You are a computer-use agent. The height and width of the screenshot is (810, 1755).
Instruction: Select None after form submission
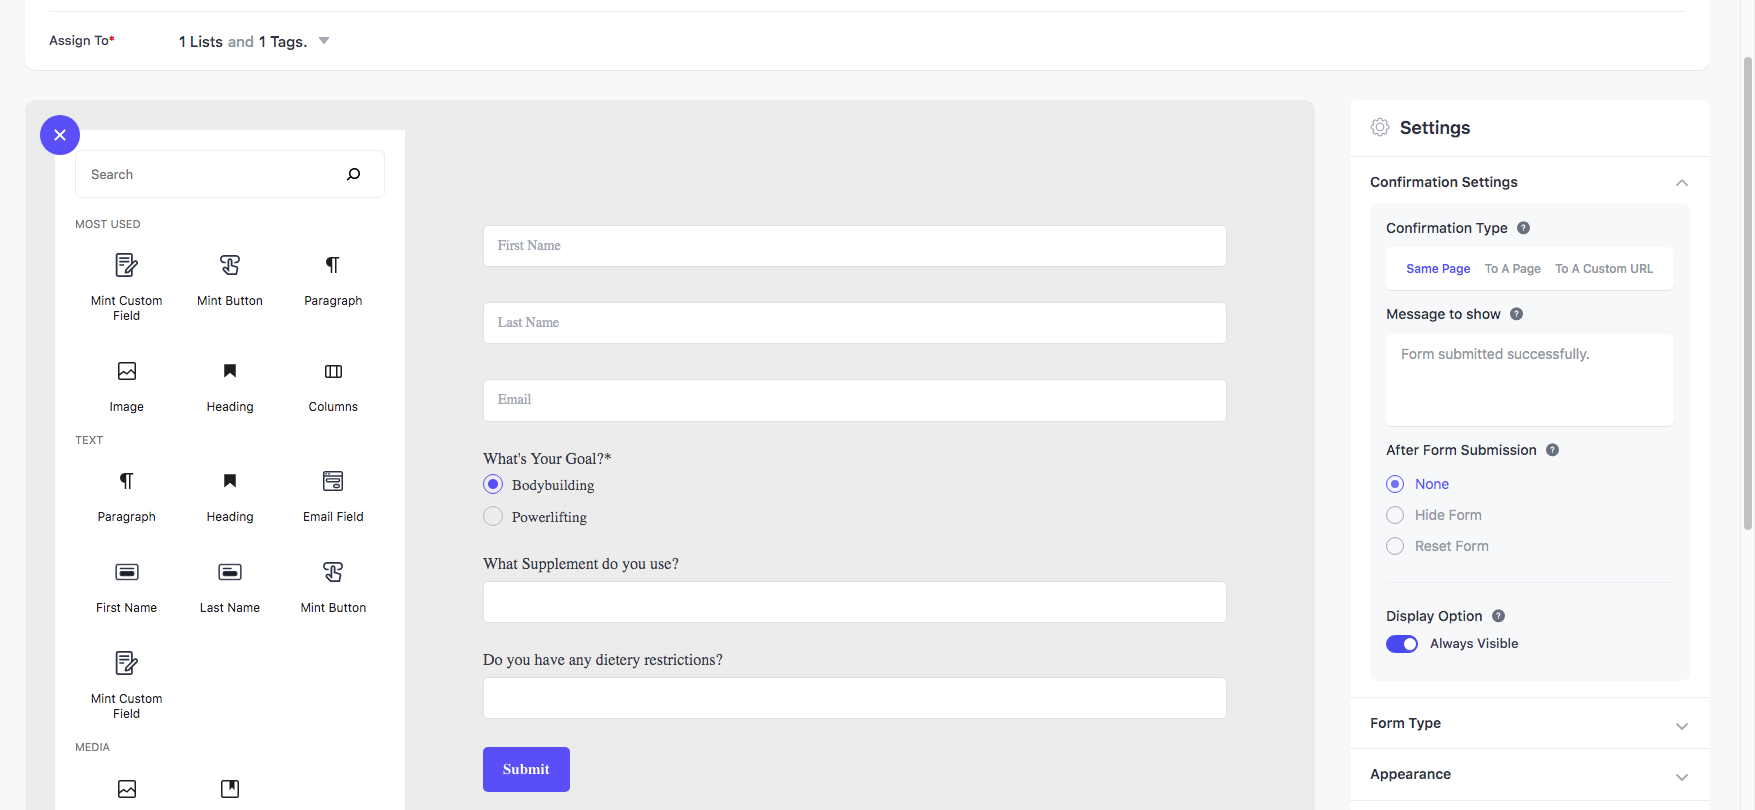coord(1395,484)
